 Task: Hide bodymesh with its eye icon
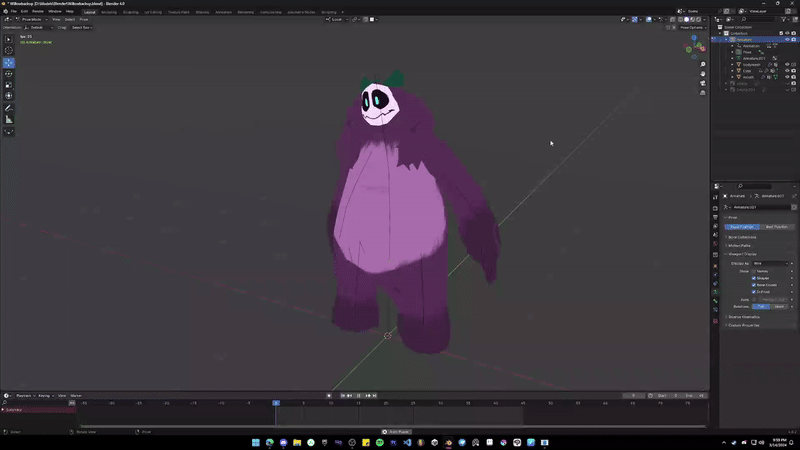click(x=787, y=65)
